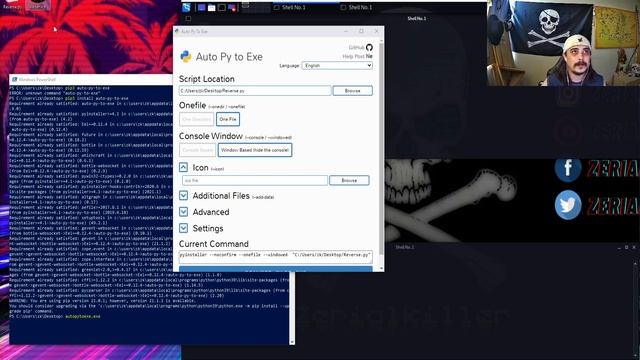The width and height of the screenshot is (640, 360).
Task: Click the Facebook icon in the overlay
Action: pos(568,169)
